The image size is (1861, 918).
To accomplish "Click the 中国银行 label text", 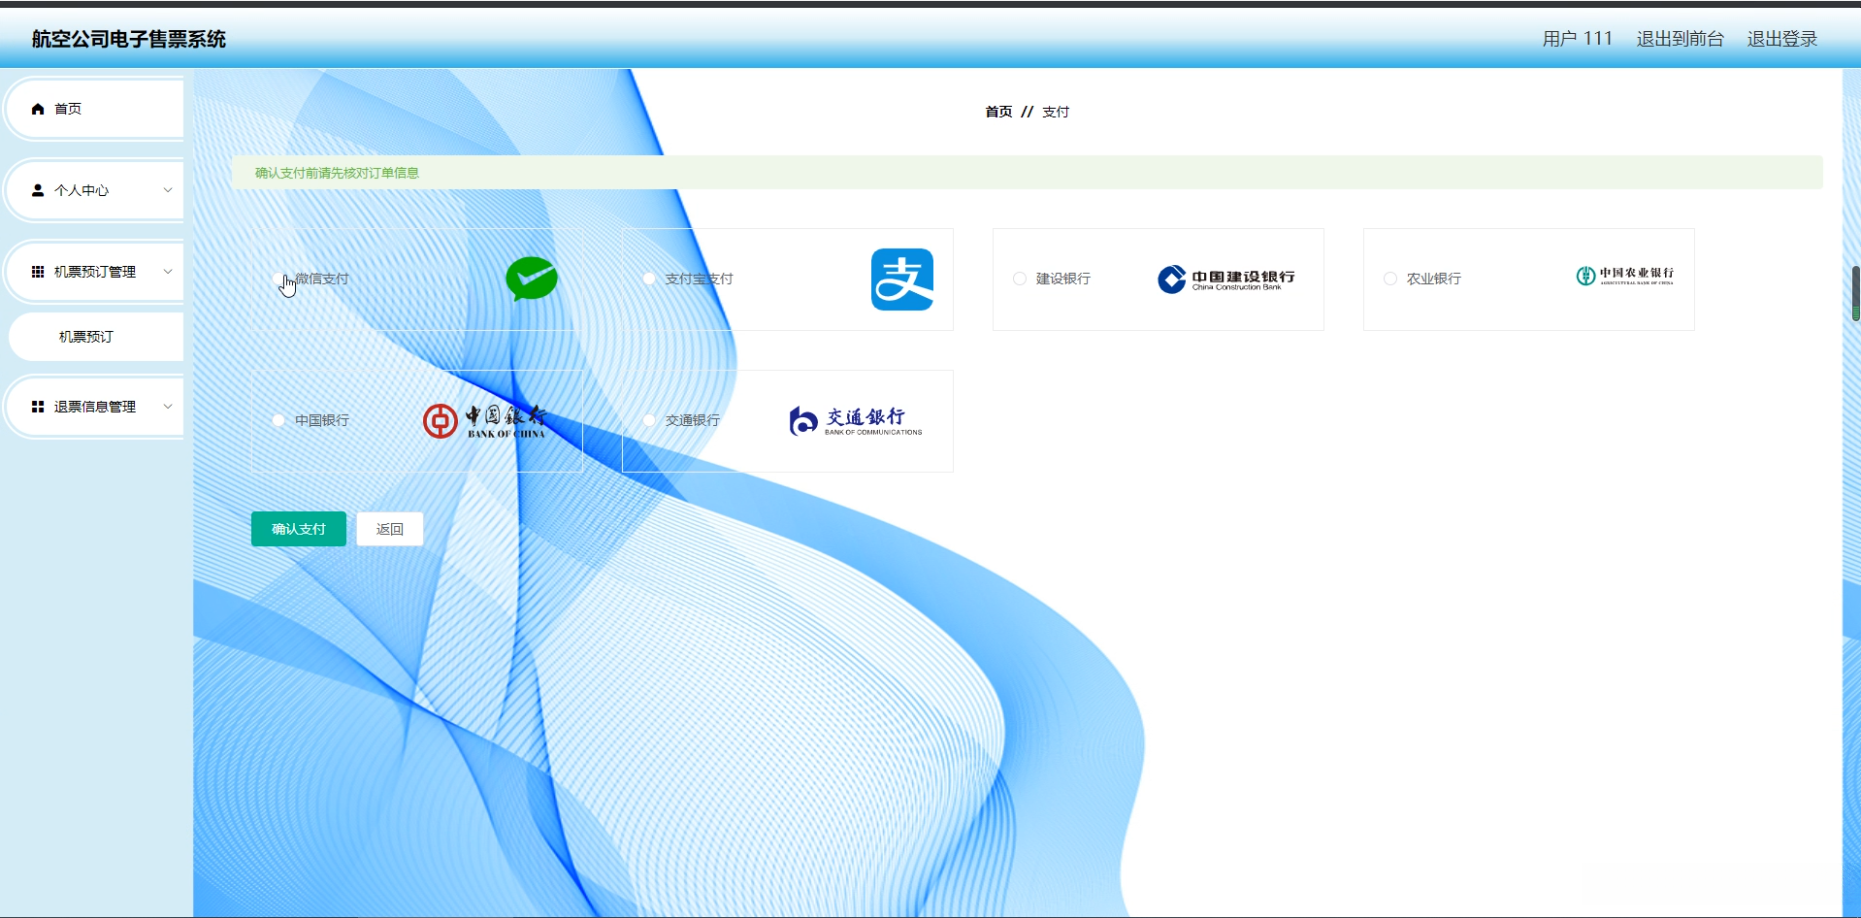I will pos(322,421).
